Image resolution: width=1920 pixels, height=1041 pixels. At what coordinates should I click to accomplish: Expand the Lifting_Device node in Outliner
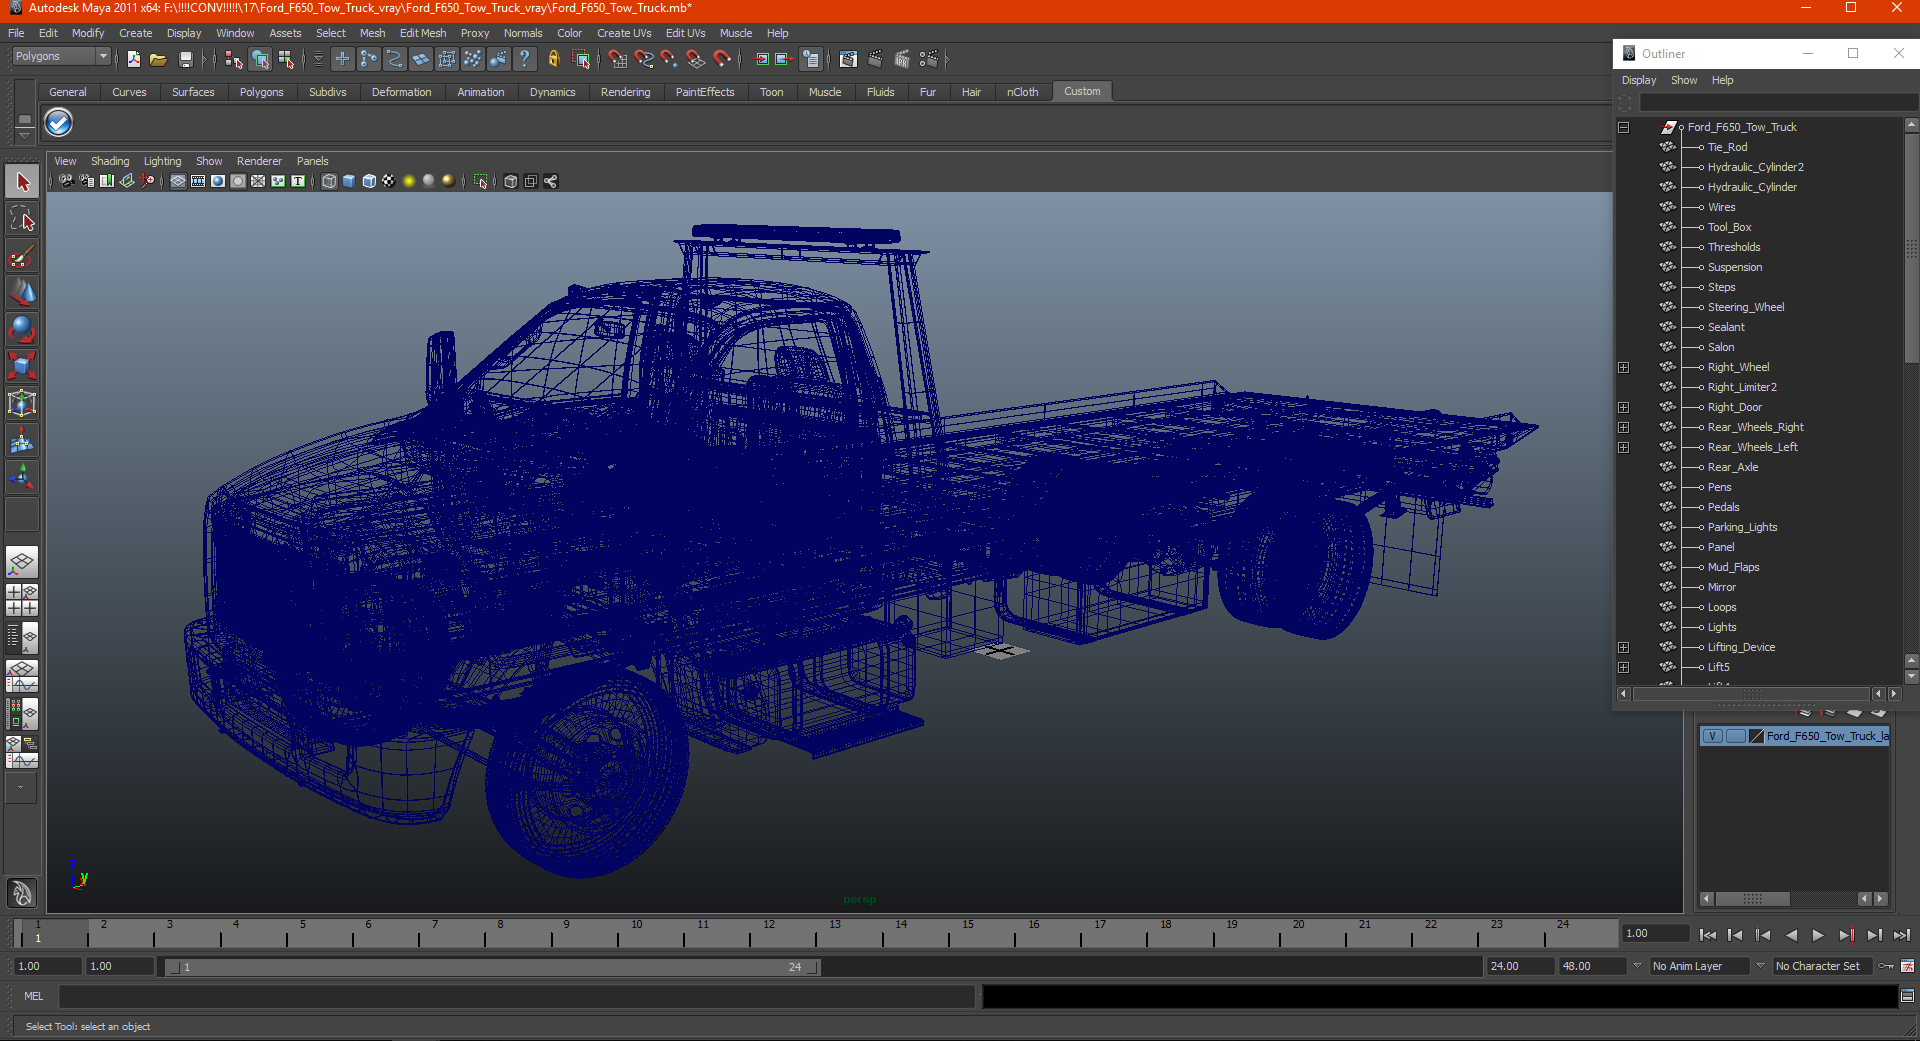tap(1624, 647)
